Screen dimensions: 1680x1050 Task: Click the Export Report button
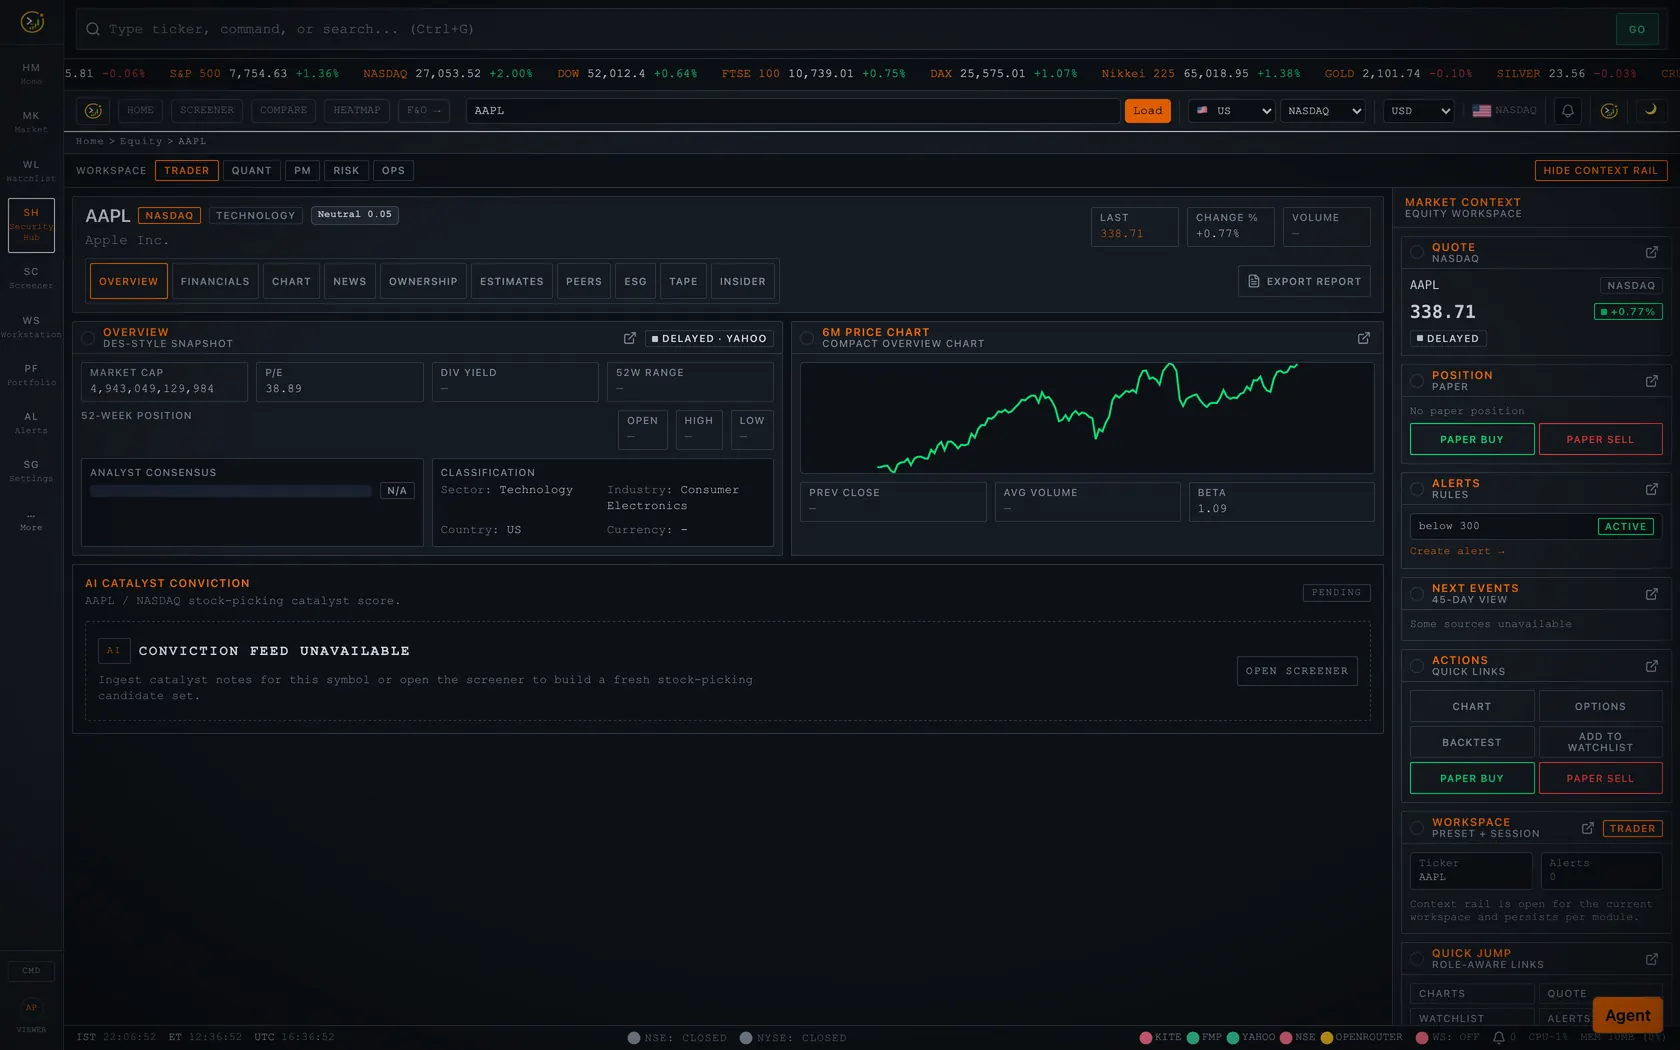pyautogui.click(x=1304, y=282)
